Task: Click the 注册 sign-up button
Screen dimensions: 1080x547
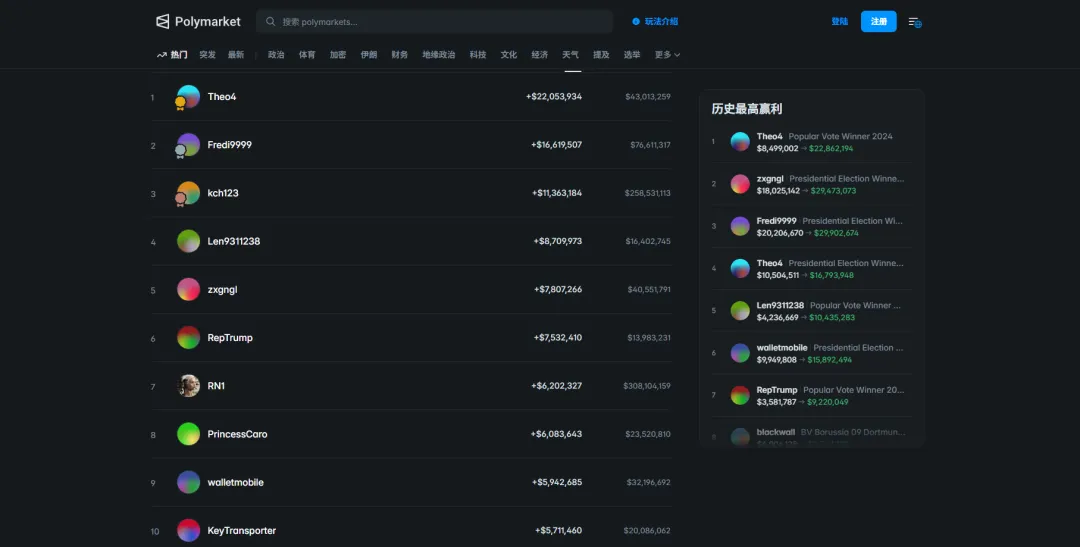Action: (878, 21)
